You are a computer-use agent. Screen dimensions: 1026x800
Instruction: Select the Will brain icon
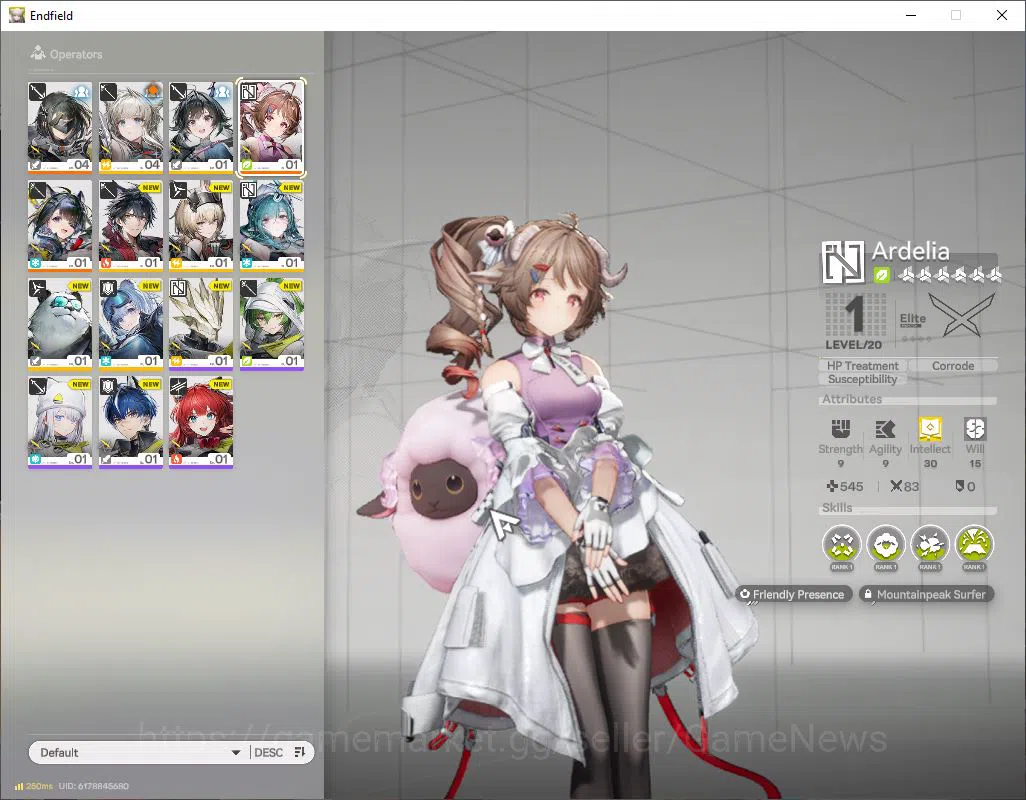974,428
